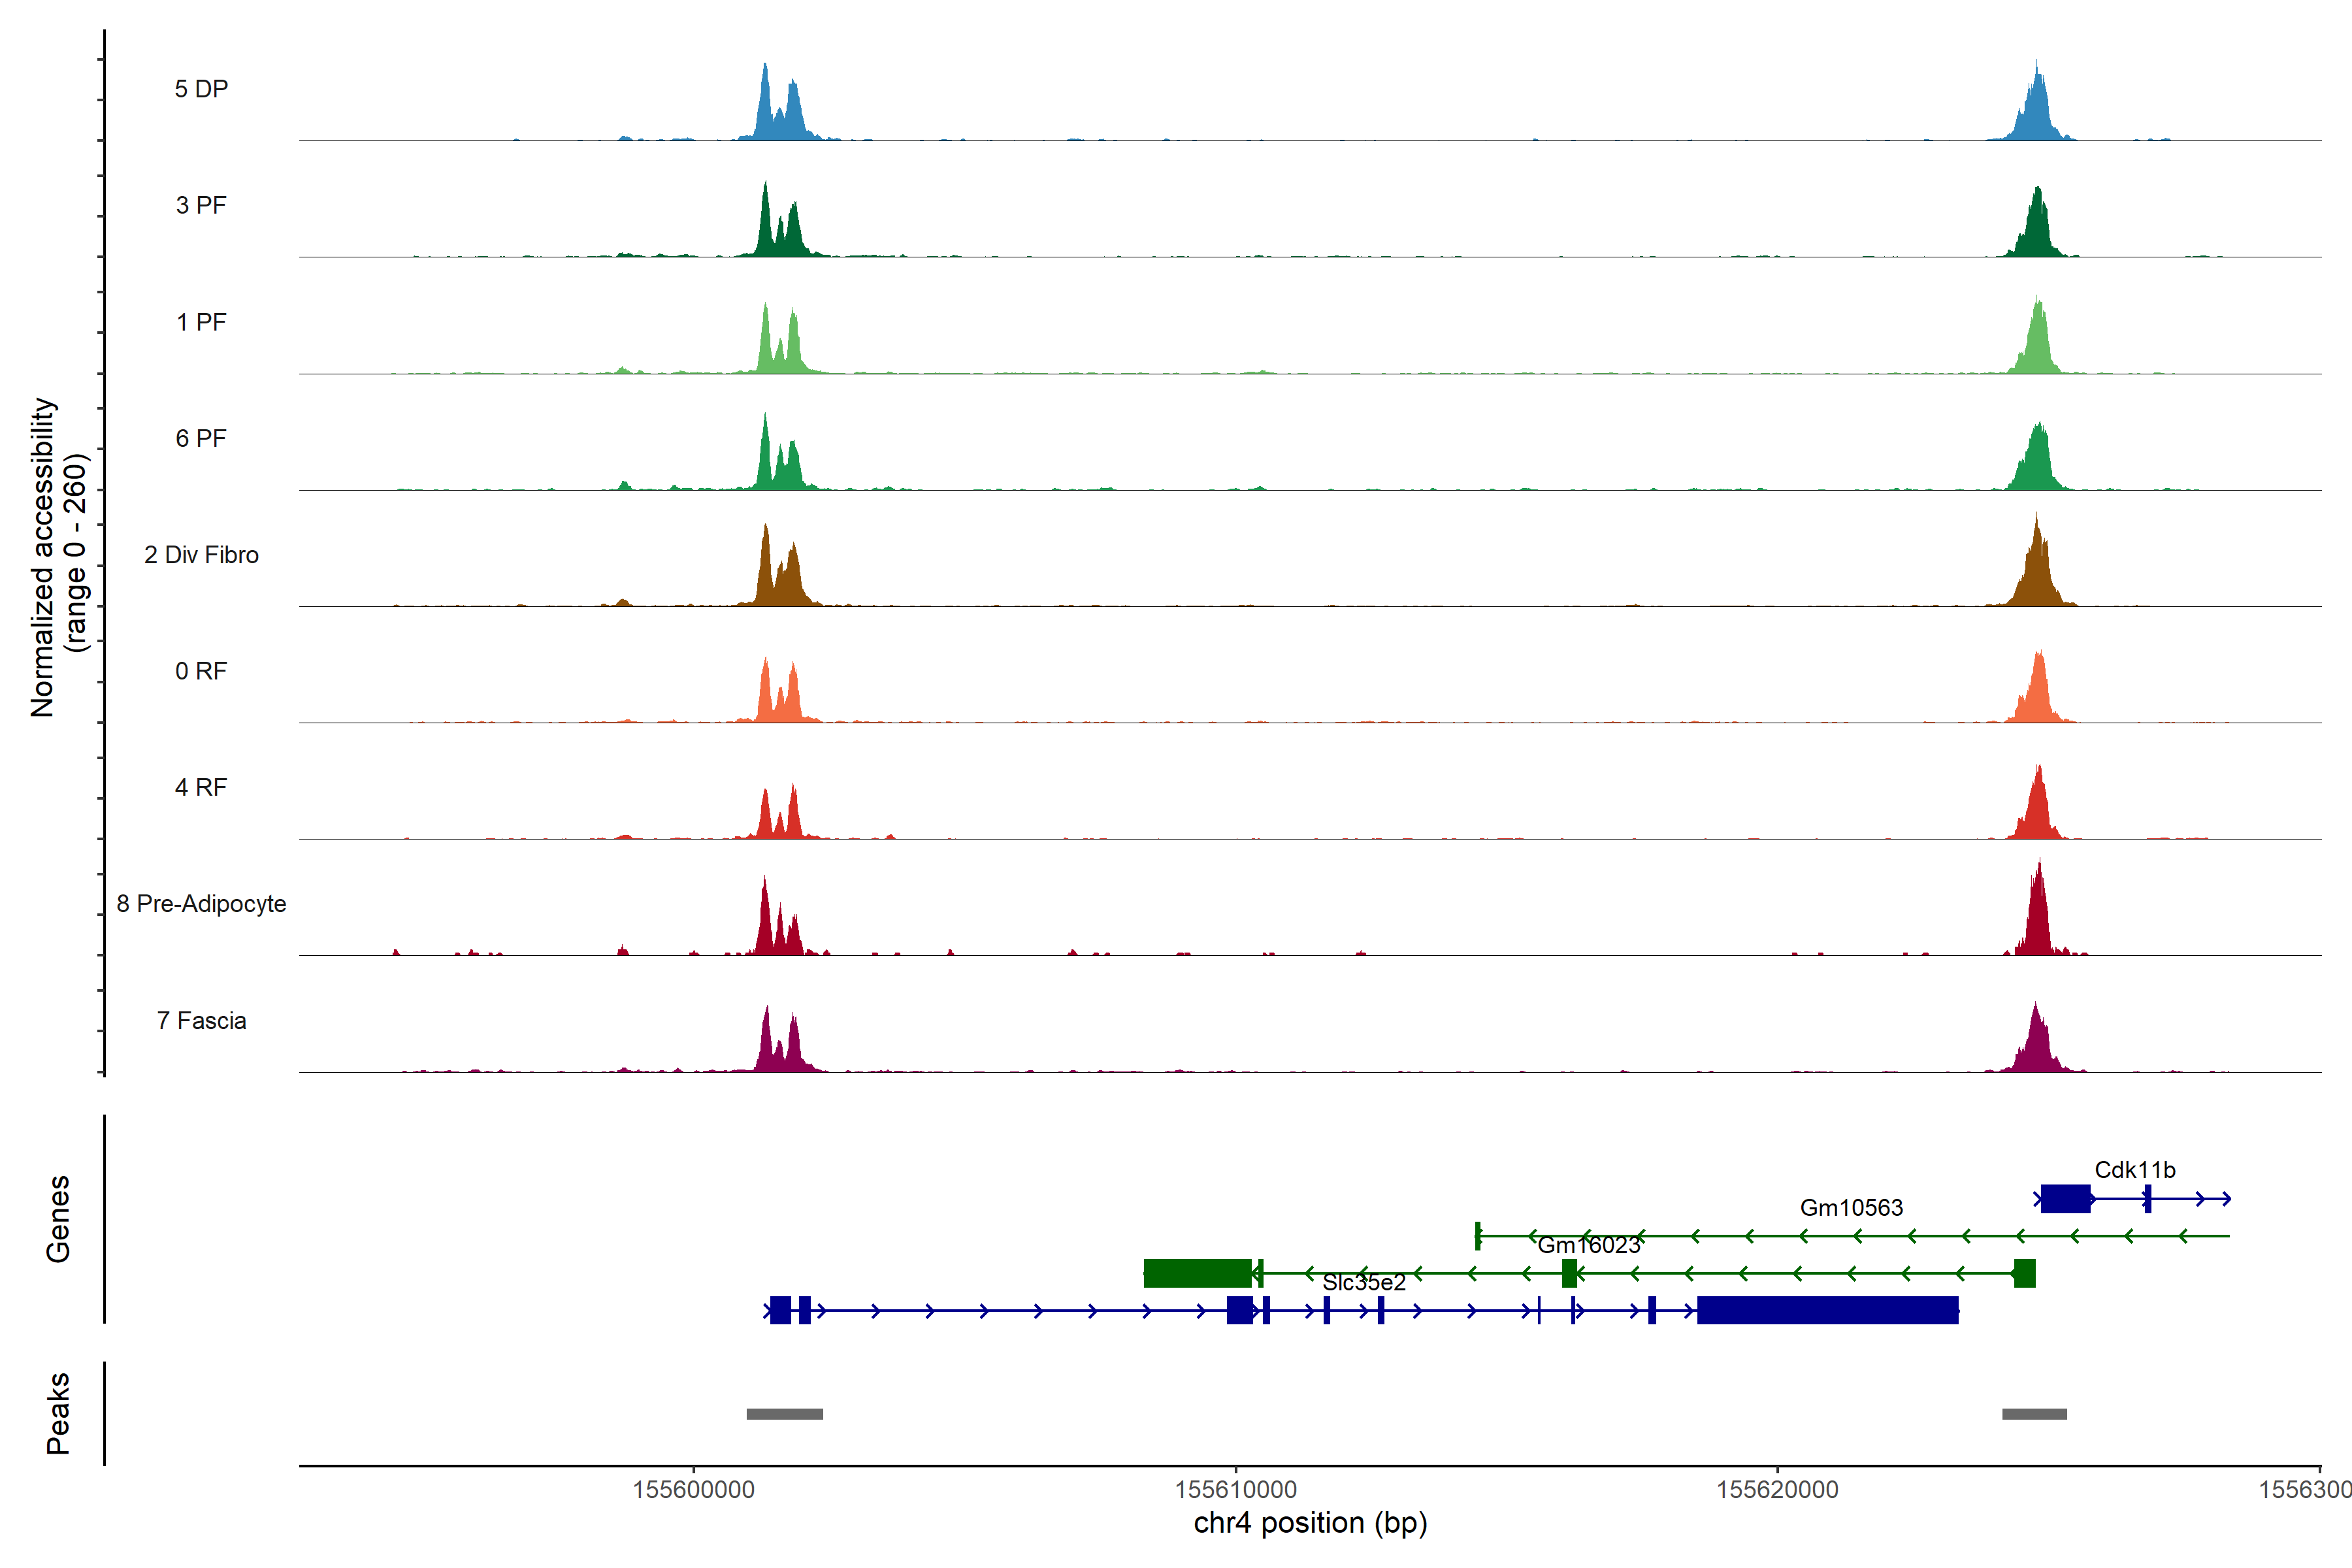Image resolution: width=2352 pixels, height=1568 pixels.
Task: Click the 5 DP track label
Action: pos(201,89)
